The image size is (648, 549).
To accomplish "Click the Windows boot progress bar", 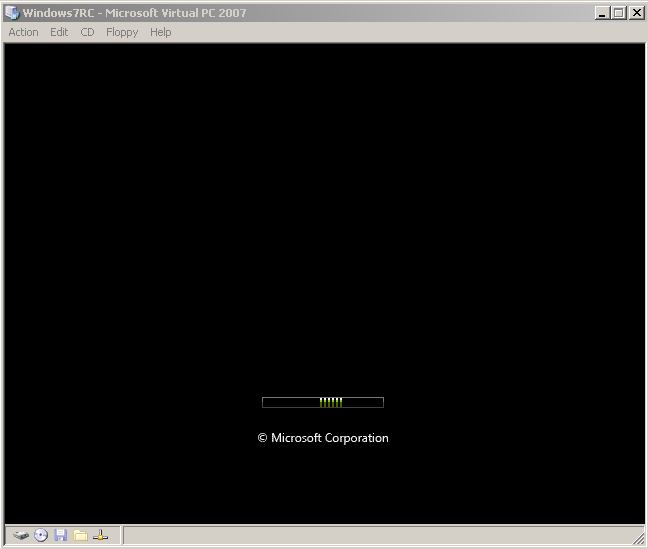I will (x=323, y=402).
